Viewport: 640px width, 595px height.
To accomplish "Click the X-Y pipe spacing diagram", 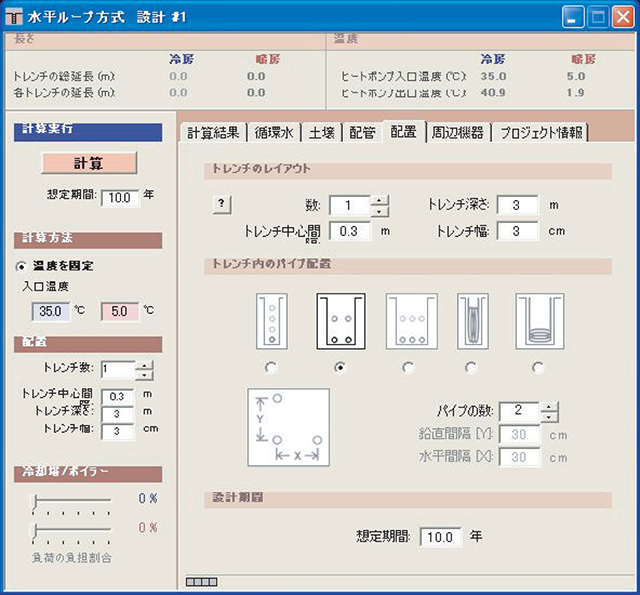I will pos(291,427).
